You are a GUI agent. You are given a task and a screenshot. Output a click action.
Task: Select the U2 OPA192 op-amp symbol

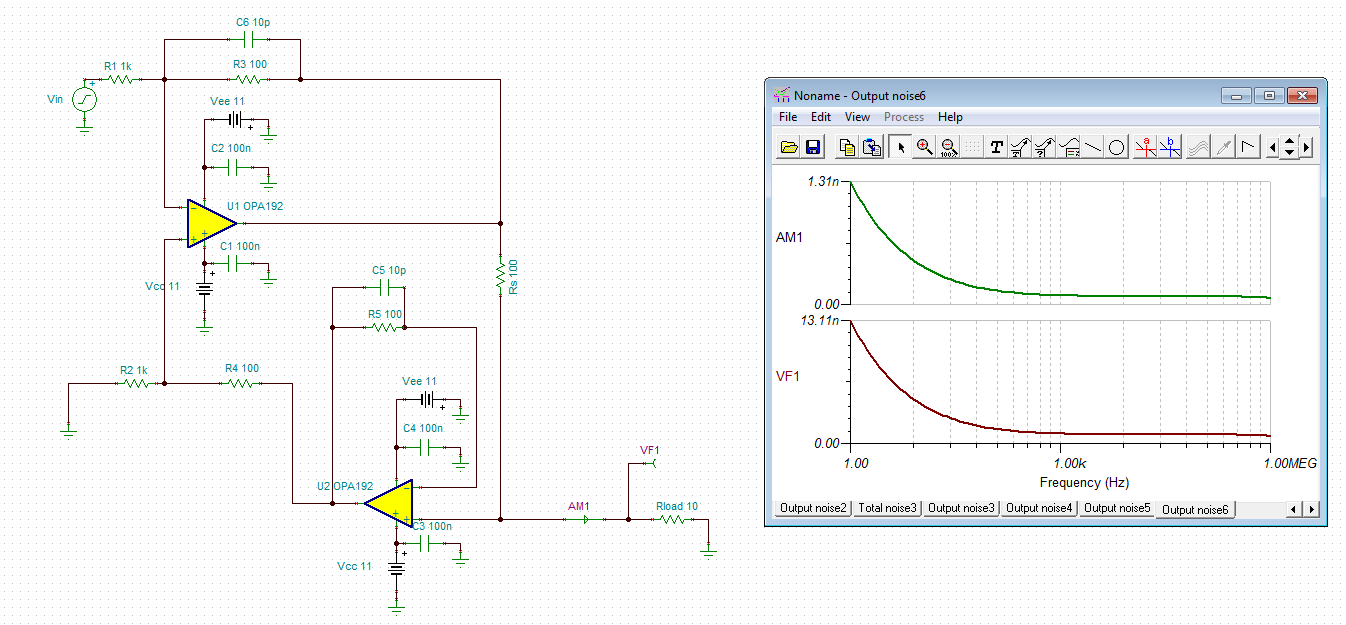pos(390,502)
